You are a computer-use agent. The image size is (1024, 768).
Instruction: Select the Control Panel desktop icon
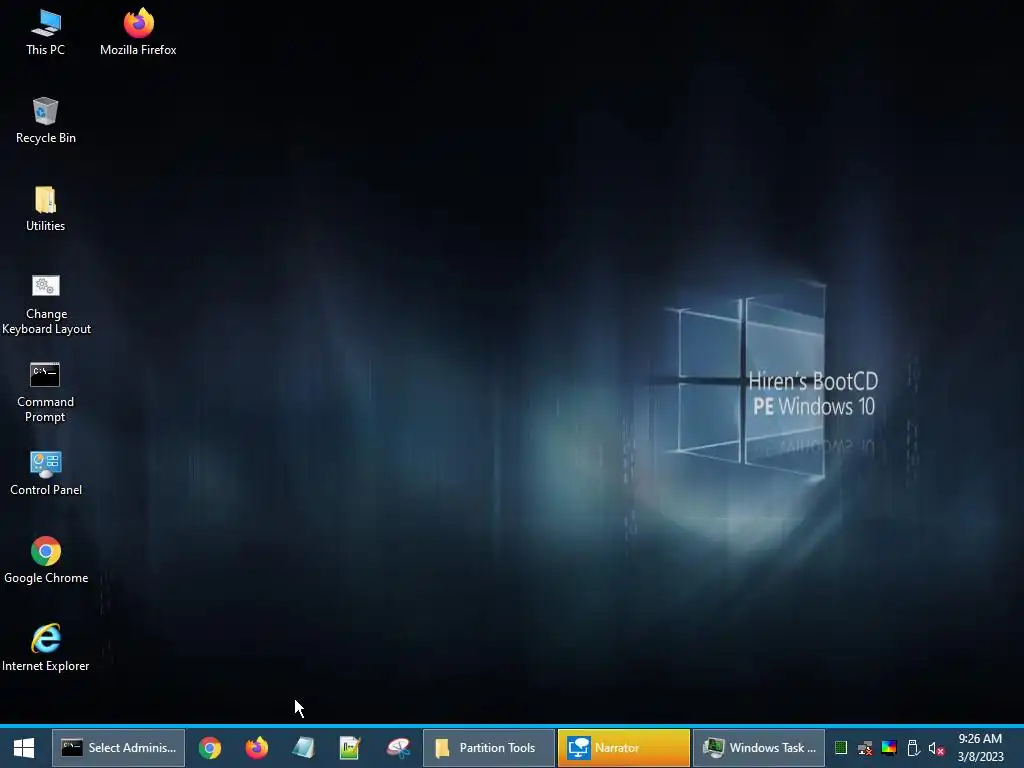point(46,473)
